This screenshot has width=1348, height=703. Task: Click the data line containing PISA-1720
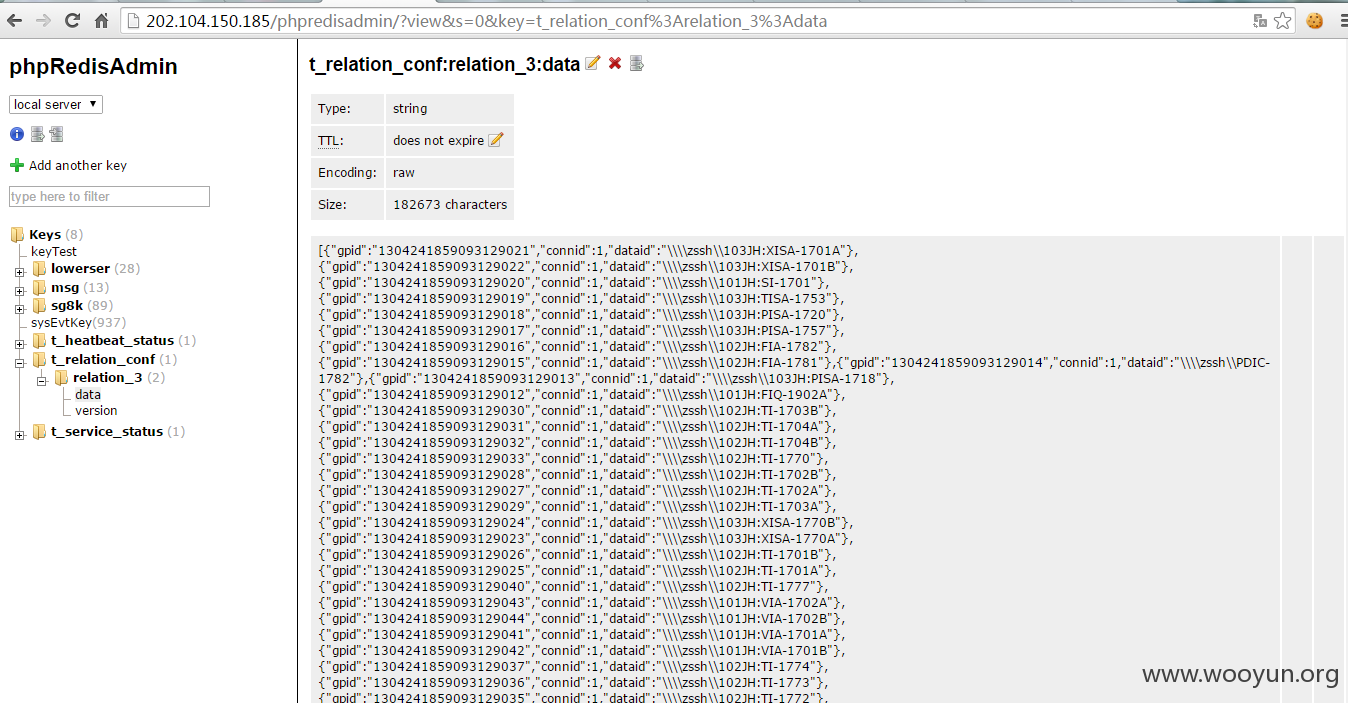tap(582, 314)
